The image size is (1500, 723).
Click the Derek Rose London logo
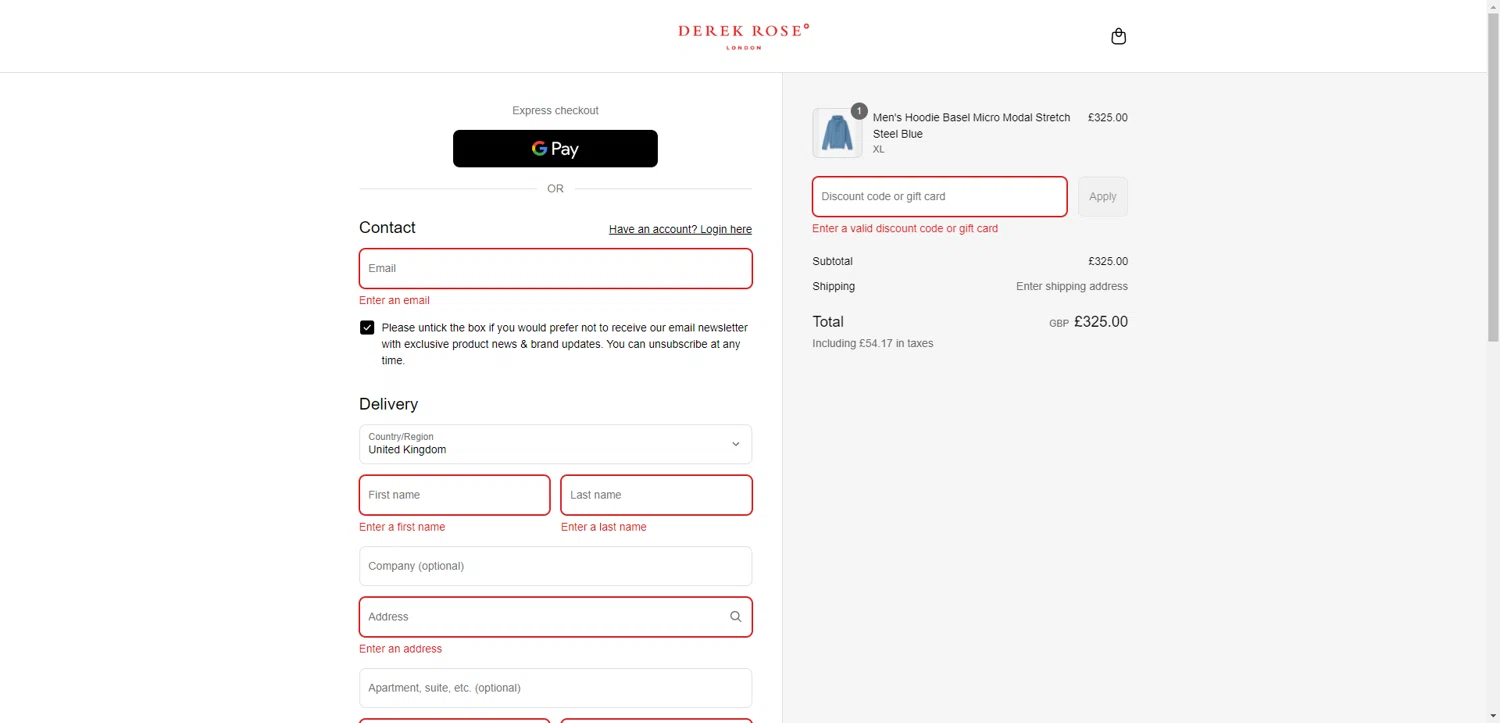coord(743,36)
